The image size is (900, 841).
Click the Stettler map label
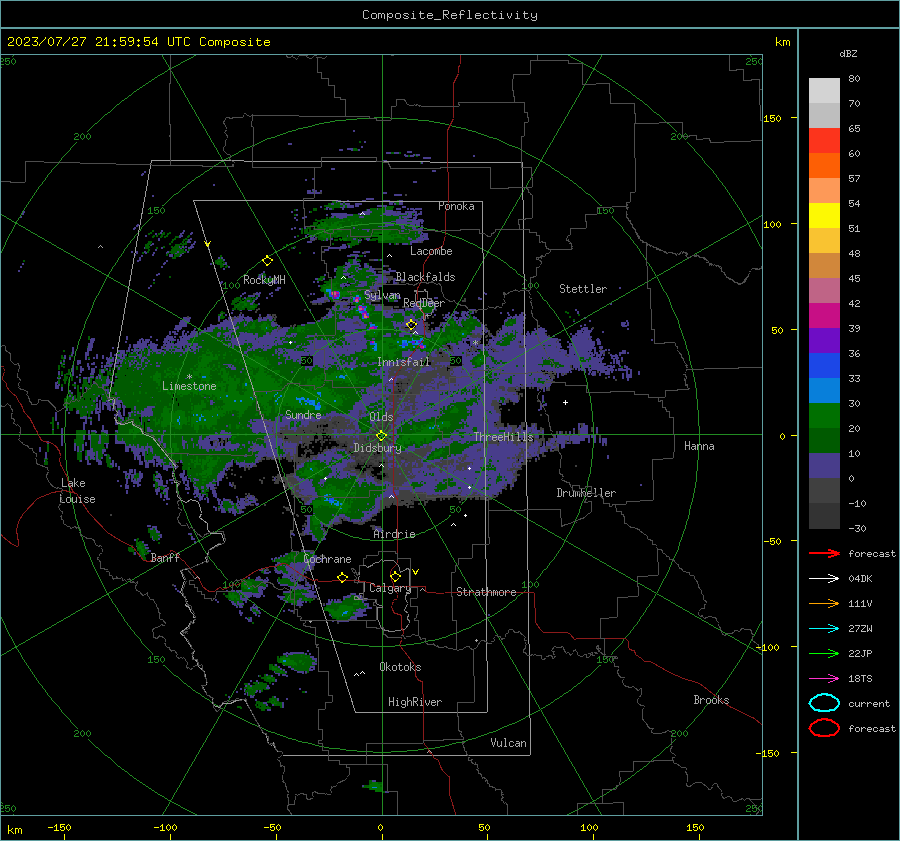(x=583, y=289)
